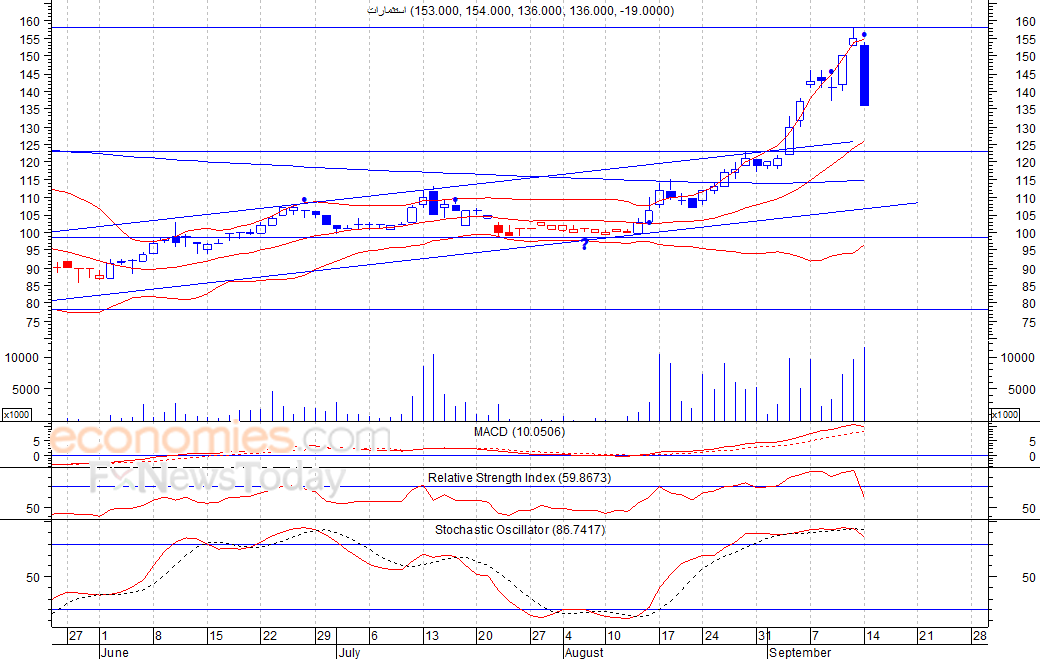Image resolution: width=1040 pixels, height=659 pixels.
Task: Click the date label 28 at far right
Action: (x=979, y=636)
